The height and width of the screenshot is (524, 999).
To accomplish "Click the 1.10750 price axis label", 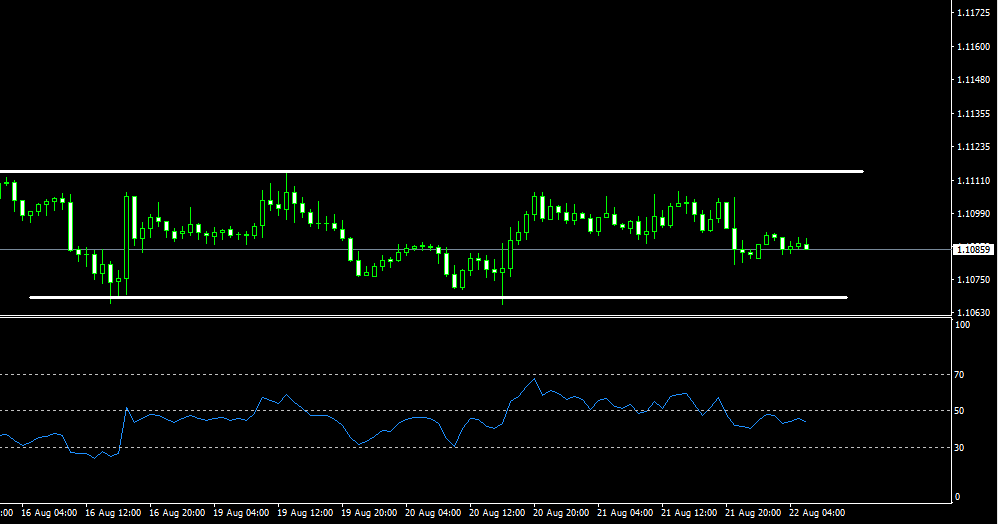I will tap(974, 279).
